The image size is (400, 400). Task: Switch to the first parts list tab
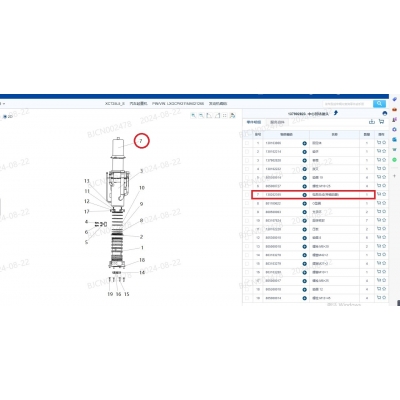[x=254, y=122]
